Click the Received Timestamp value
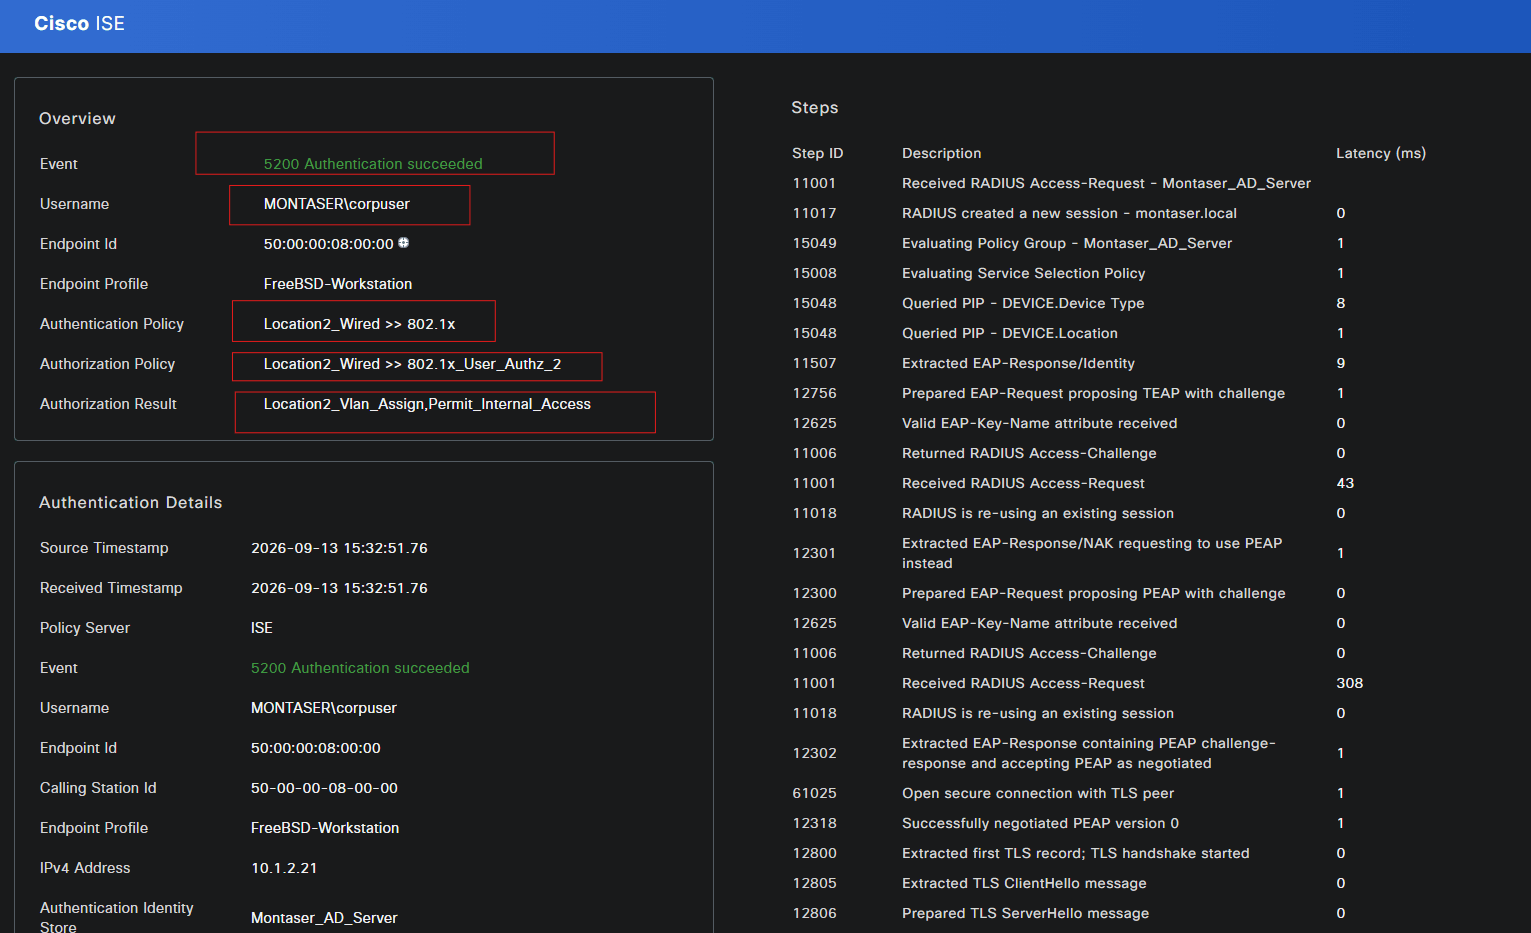This screenshot has height=933, width=1531. 339,588
